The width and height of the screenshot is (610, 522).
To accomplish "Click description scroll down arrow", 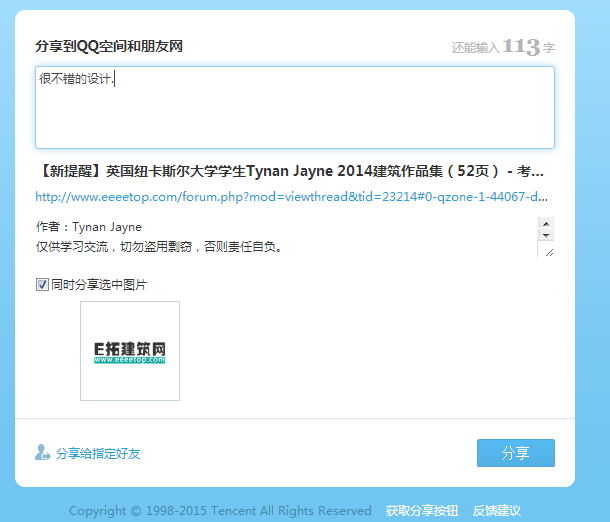I will point(546,235).
